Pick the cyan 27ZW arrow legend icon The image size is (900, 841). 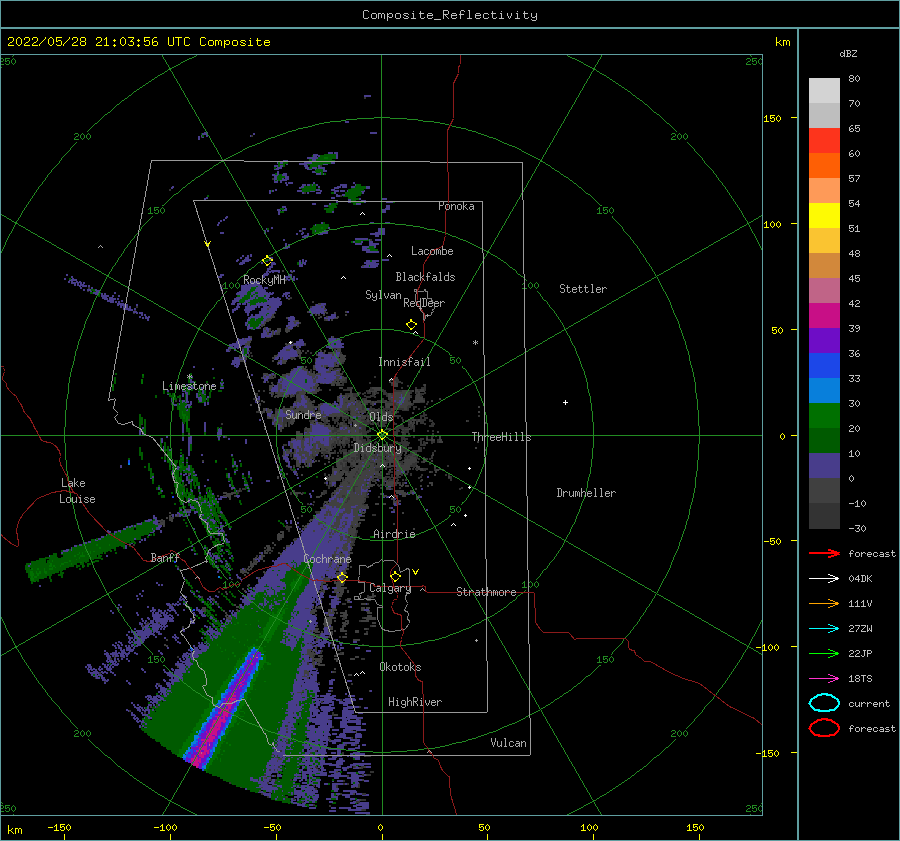pos(824,629)
